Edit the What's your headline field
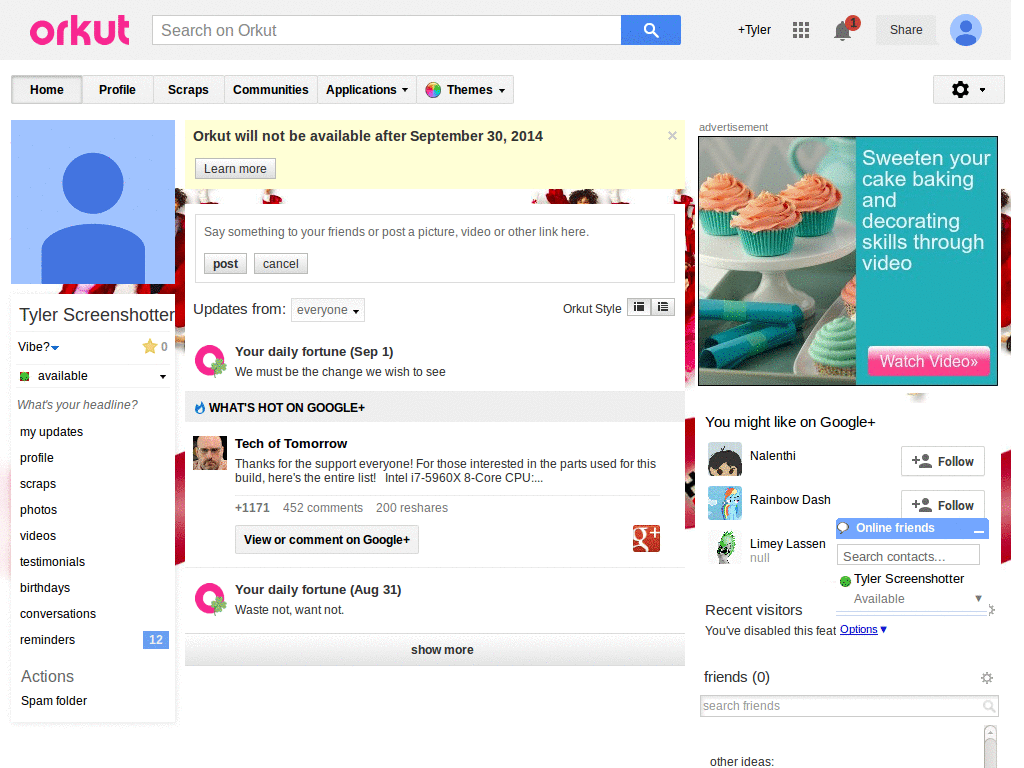 coord(78,405)
